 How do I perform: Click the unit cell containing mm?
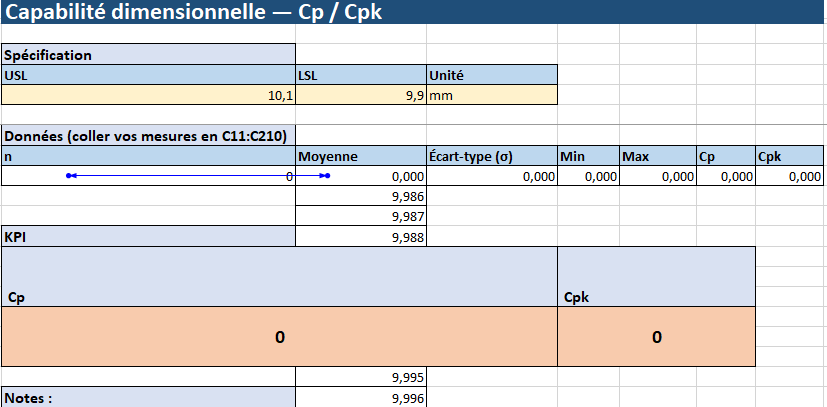[x=490, y=95]
